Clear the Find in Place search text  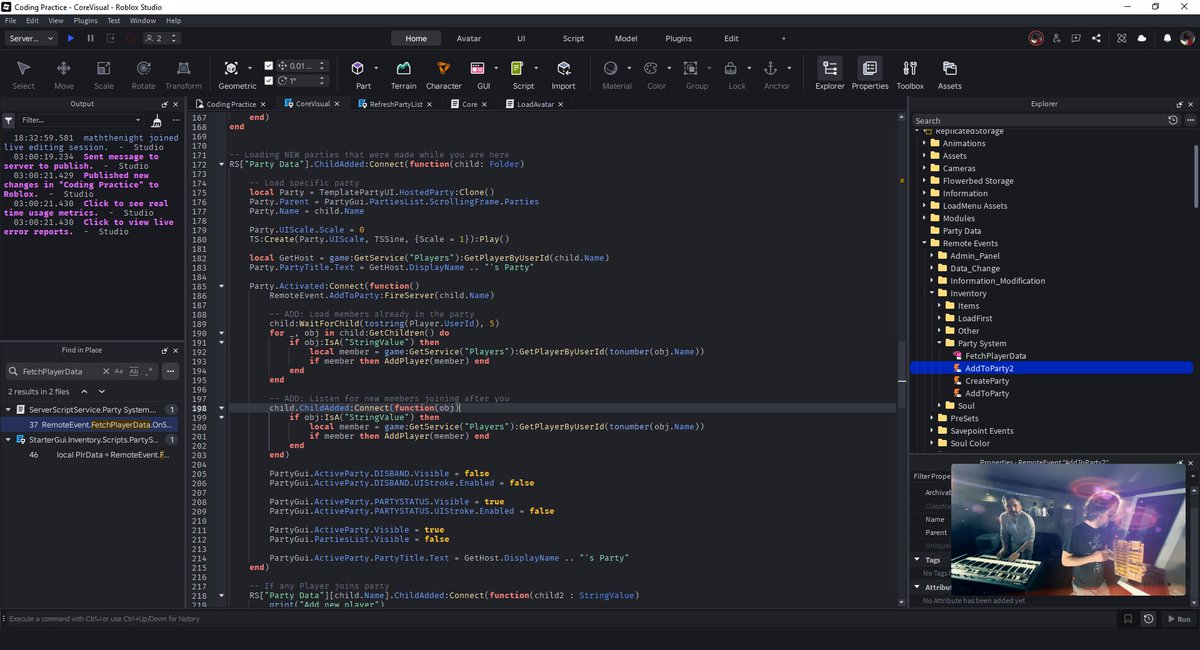[x=105, y=371]
